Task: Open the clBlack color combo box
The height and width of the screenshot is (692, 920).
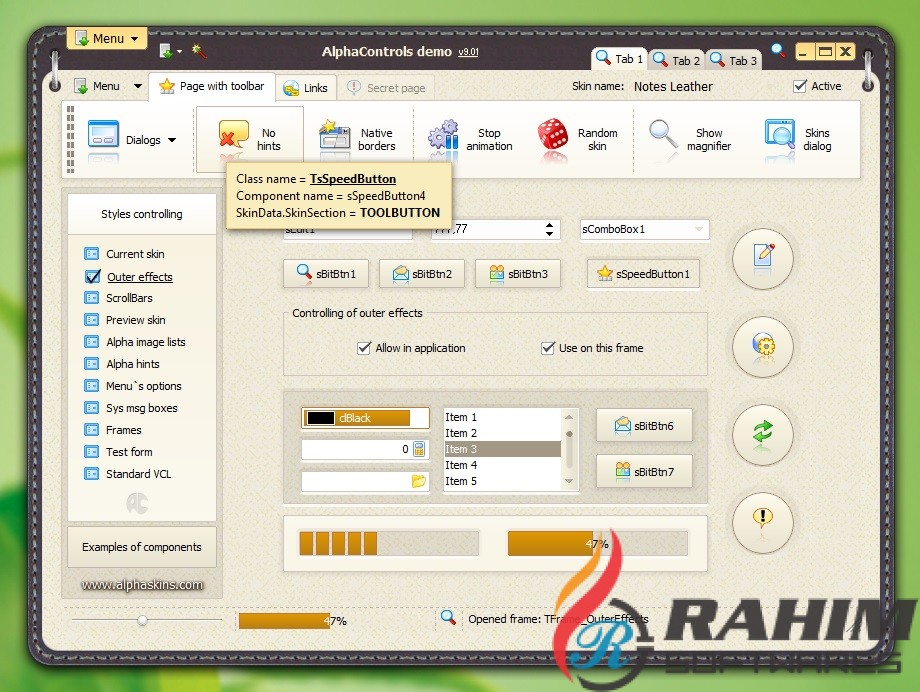Action: [x=365, y=418]
